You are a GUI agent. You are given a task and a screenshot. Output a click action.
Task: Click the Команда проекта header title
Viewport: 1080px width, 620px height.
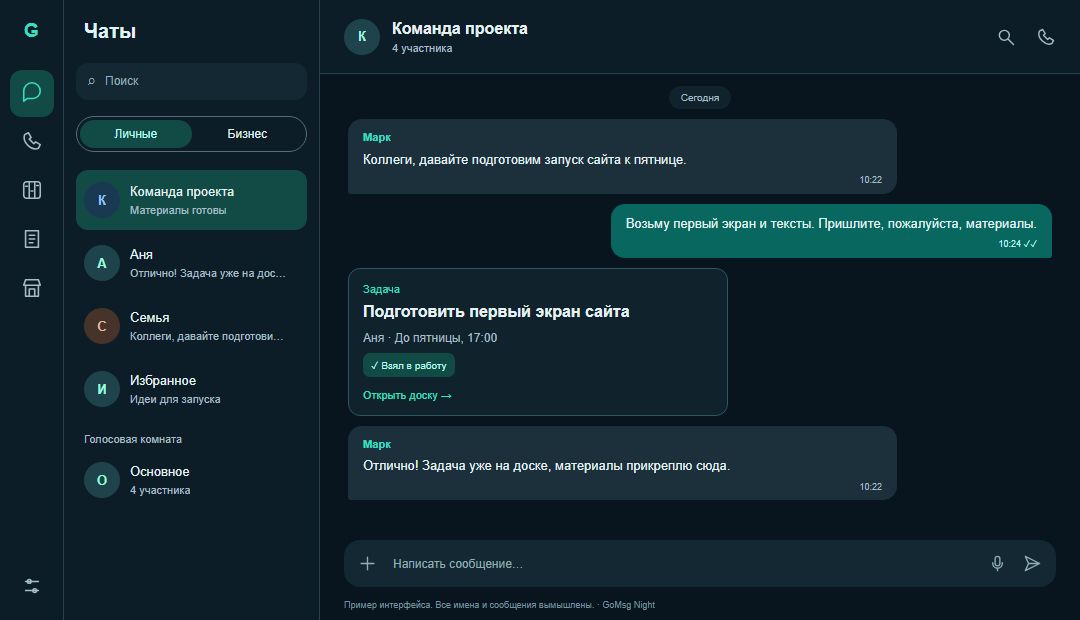(459, 28)
